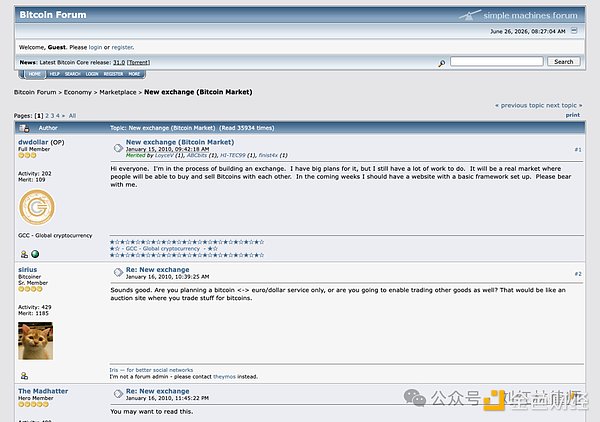Click dwdollar's GCC coin avatar
This screenshot has height=422, width=600.
[37, 207]
